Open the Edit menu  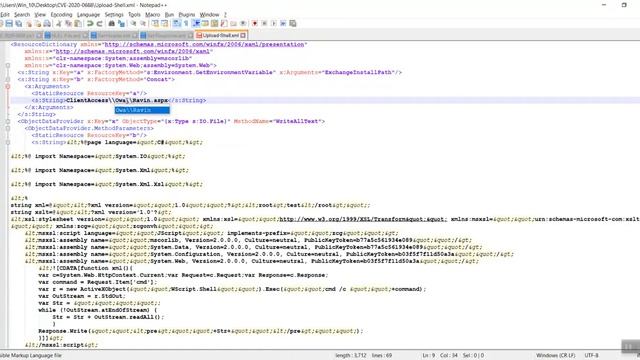coord(5,15)
